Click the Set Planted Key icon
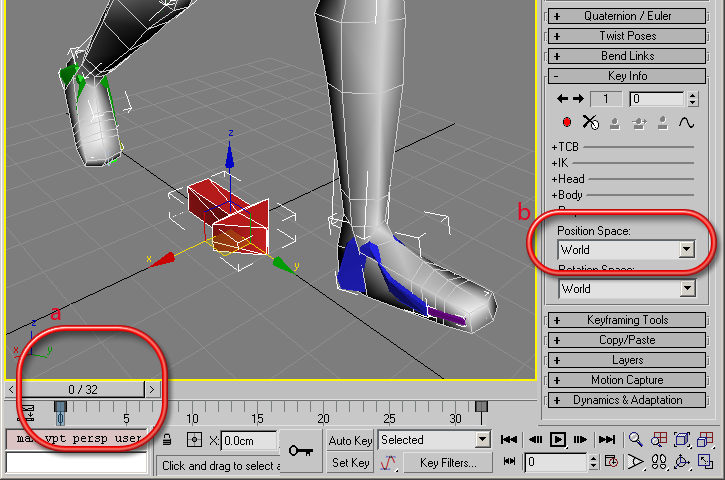This screenshot has width=725, height=480. coord(614,123)
